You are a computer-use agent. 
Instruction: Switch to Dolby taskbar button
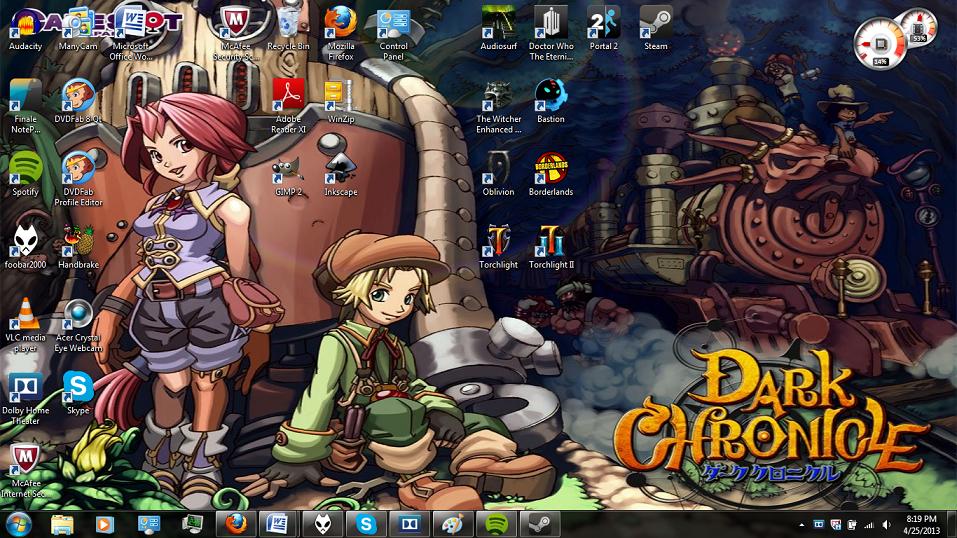click(x=410, y=524)
